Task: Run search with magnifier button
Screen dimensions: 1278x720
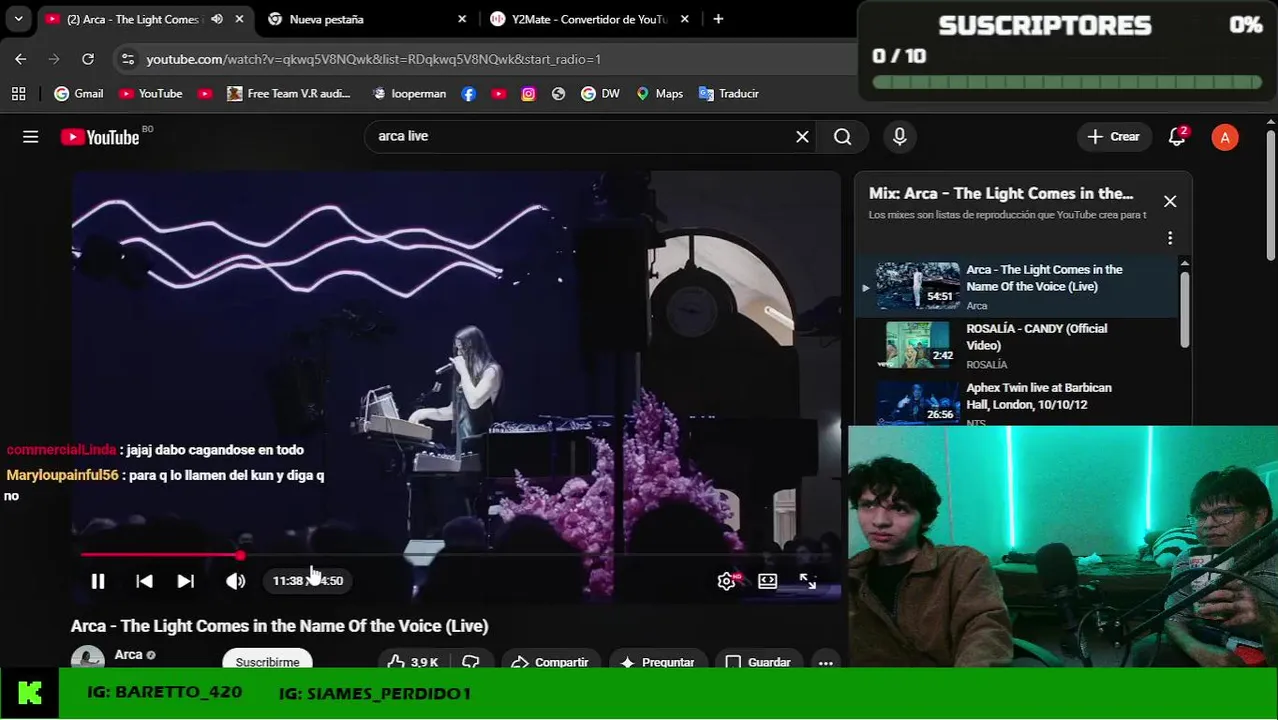Action: click(x=843, y=137)
